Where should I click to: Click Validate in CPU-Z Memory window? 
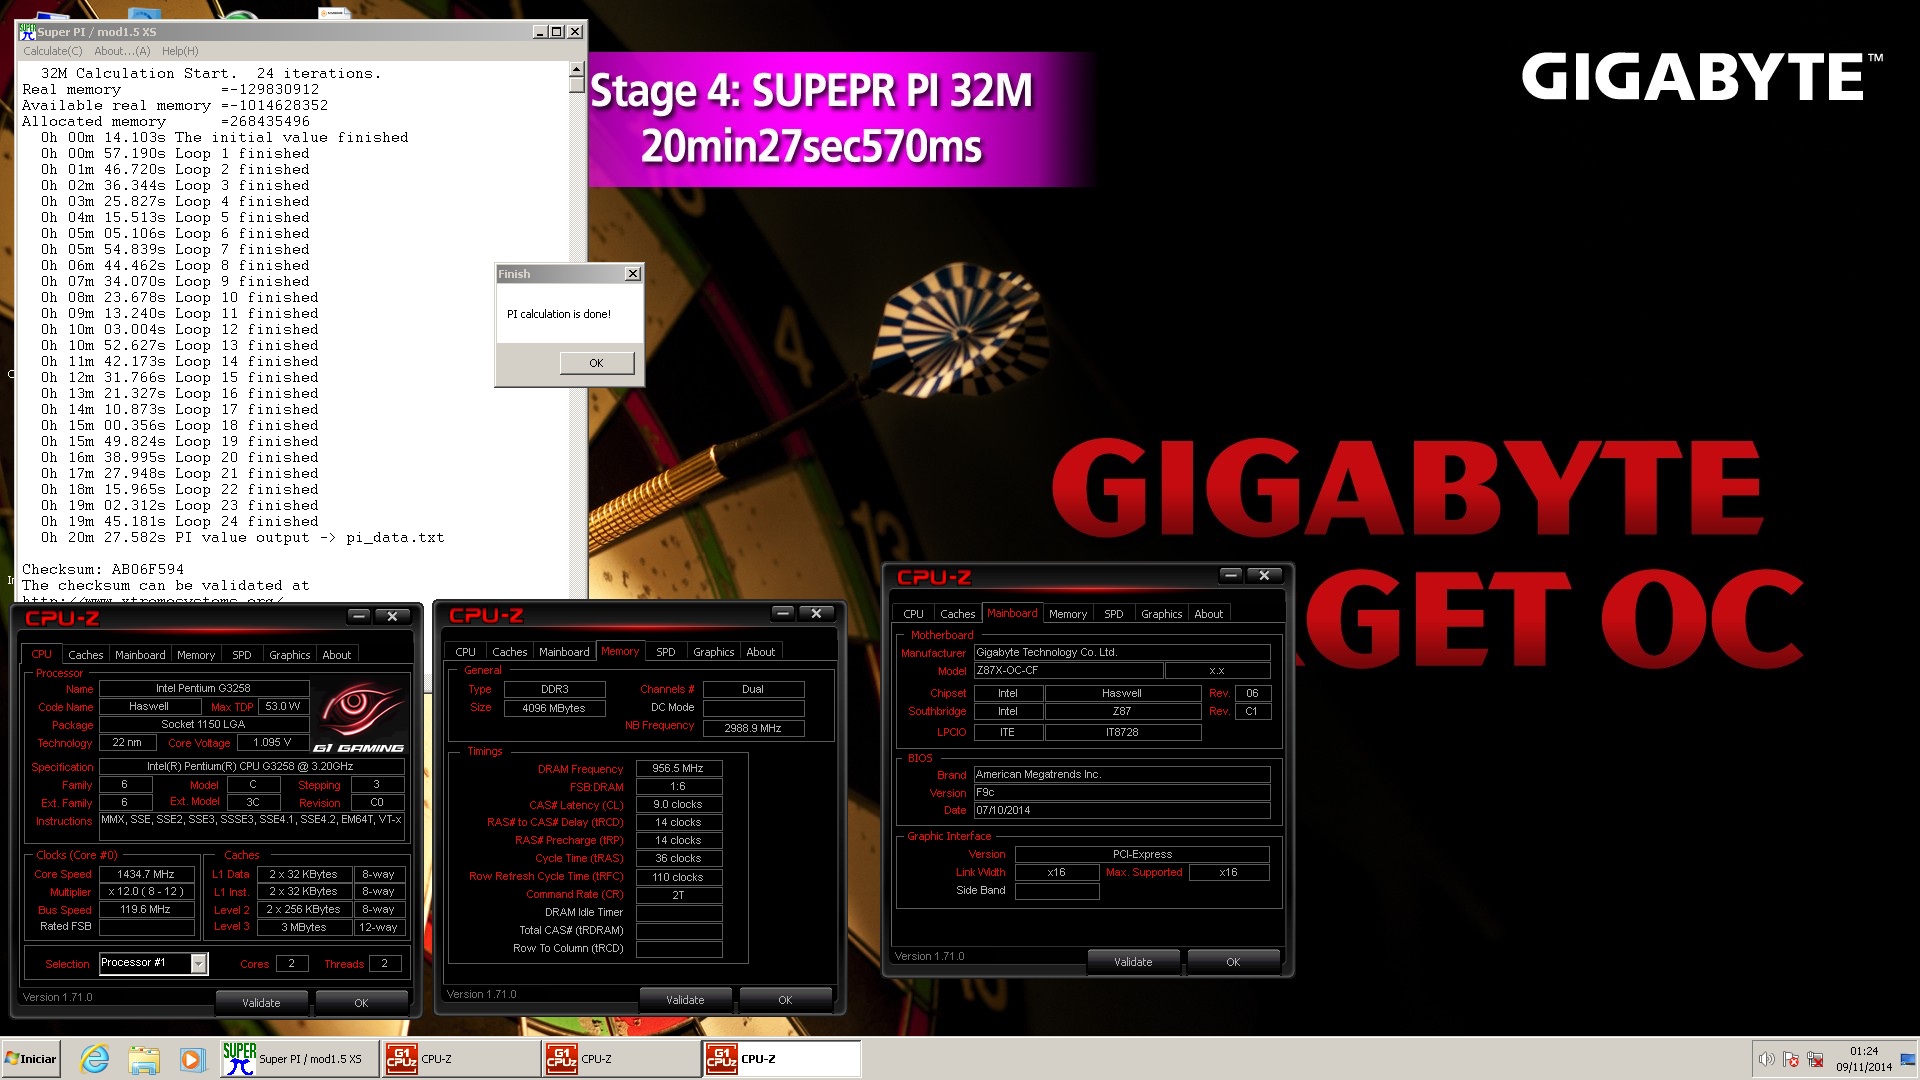[x=685, y=1000]
